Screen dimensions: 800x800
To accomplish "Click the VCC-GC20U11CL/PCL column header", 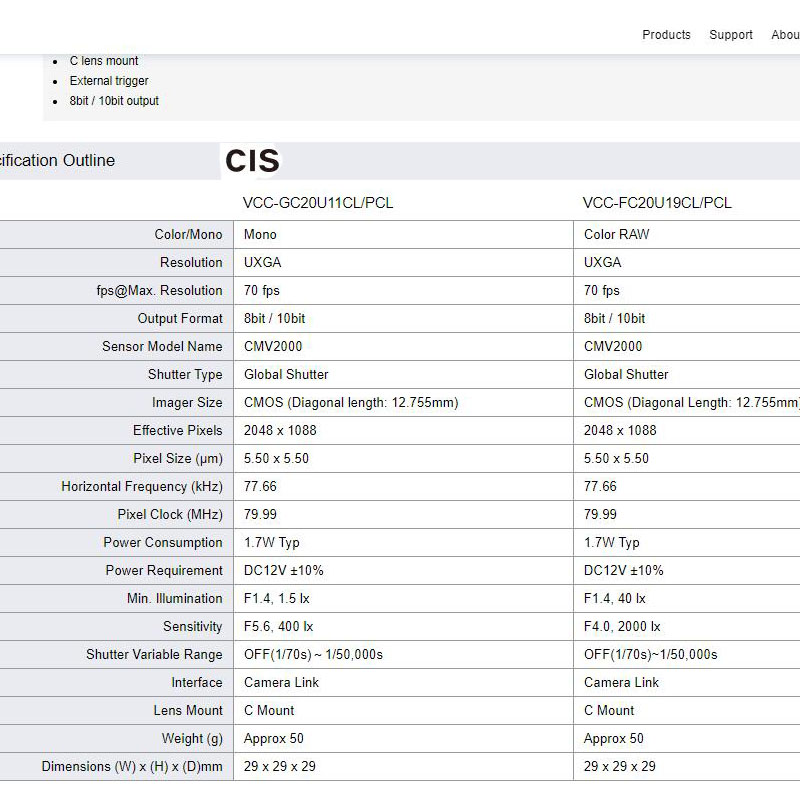I will click(x=318, y=203).
